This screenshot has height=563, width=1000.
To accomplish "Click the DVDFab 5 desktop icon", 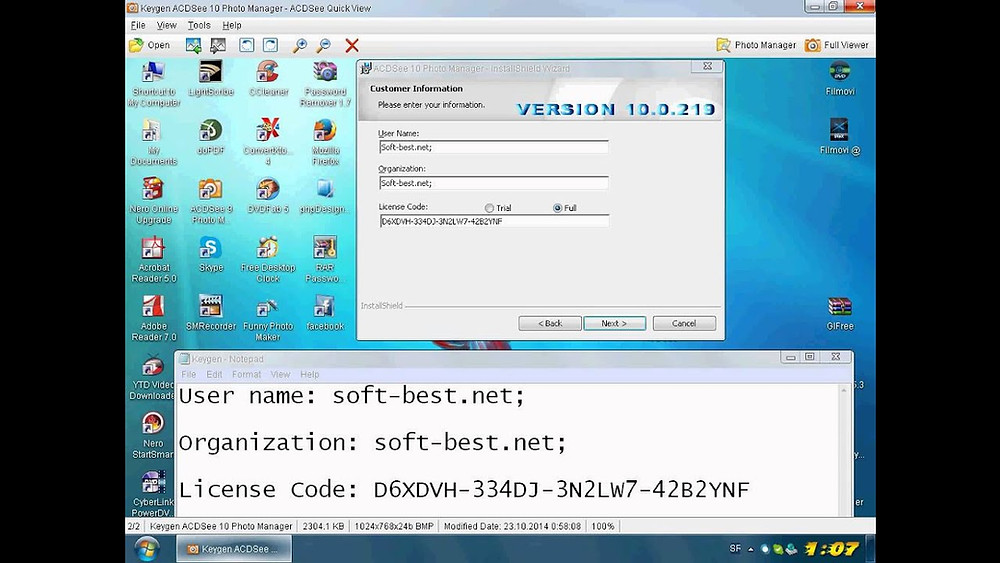I will point(268,196).
